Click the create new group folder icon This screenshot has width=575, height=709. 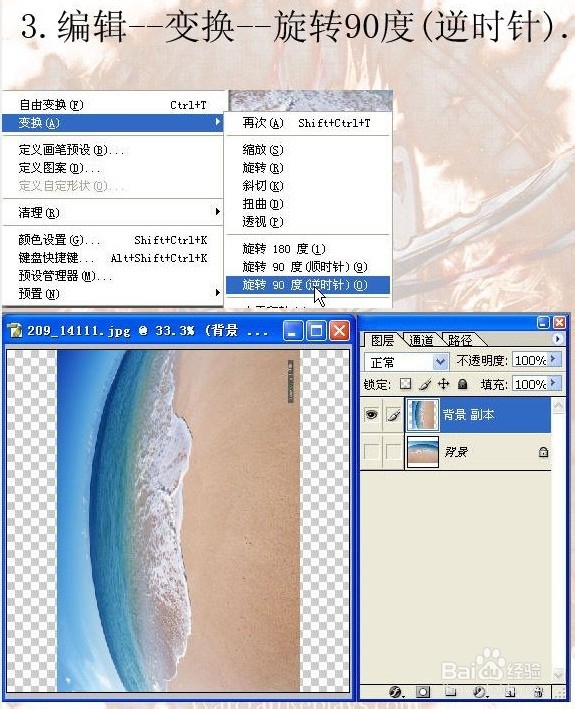pos(450,692)
